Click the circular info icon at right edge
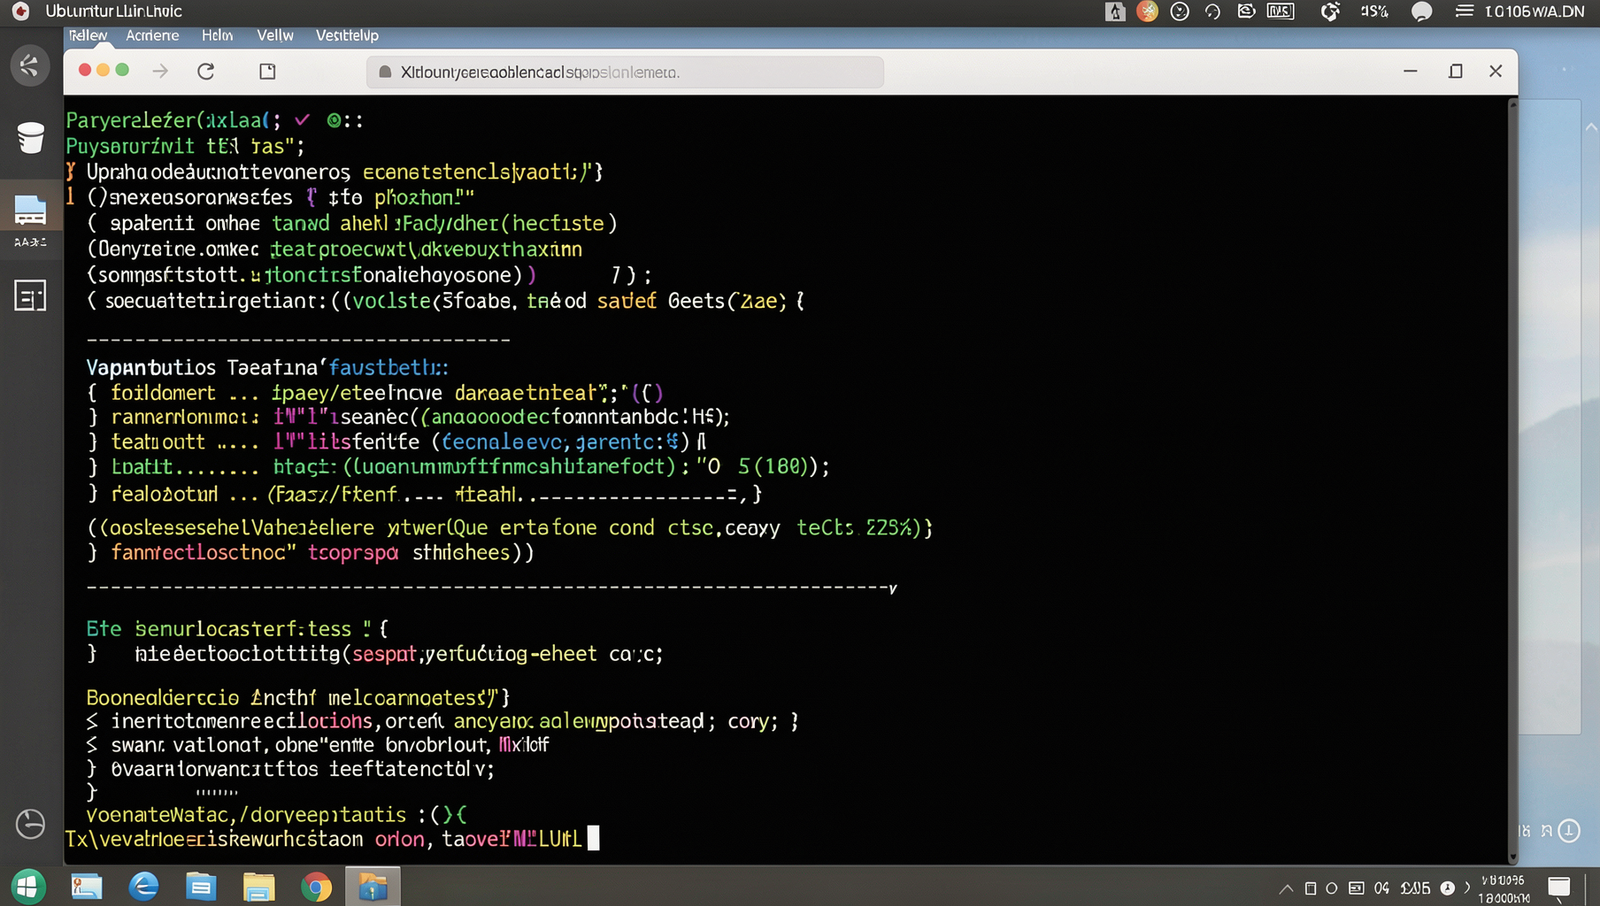1600x906 pixels. [x=1570, y=830]
